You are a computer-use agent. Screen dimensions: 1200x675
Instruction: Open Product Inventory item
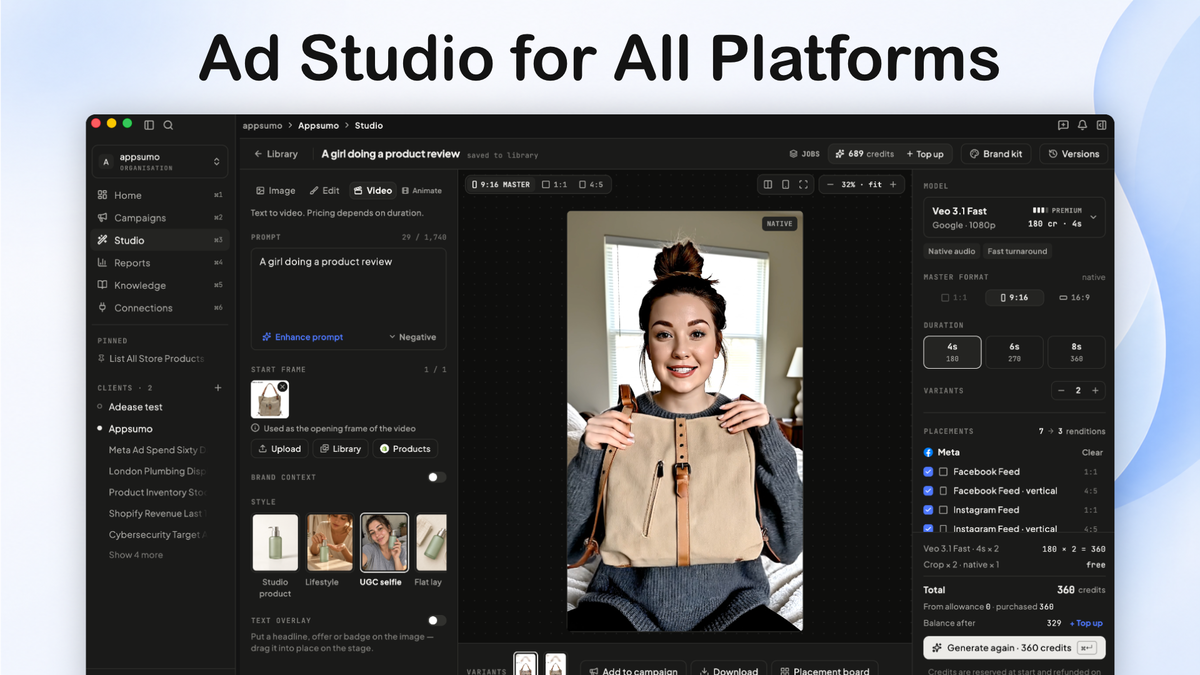pyautogui.click(x=156, y=492)
